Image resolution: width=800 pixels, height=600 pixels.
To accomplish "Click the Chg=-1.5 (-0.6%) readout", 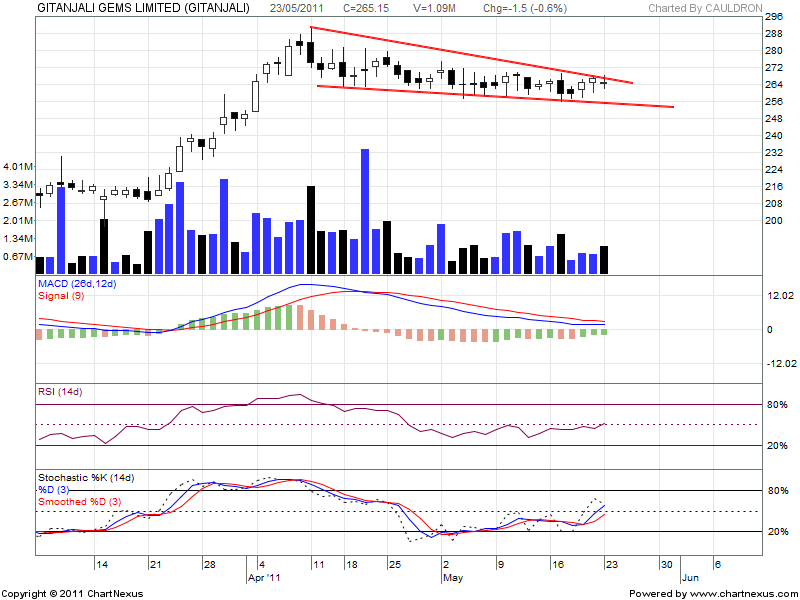I will click(x=525, y=7).
